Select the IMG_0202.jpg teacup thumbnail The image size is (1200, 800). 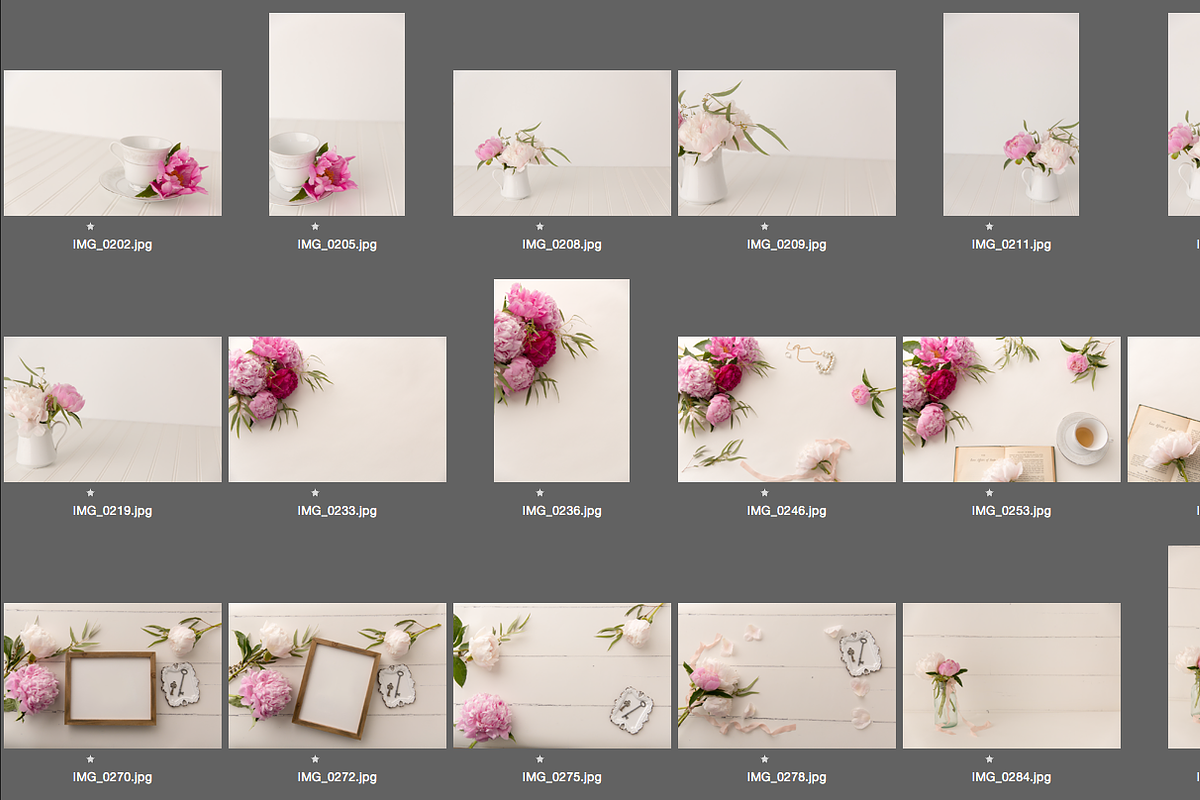pos(113,143)
